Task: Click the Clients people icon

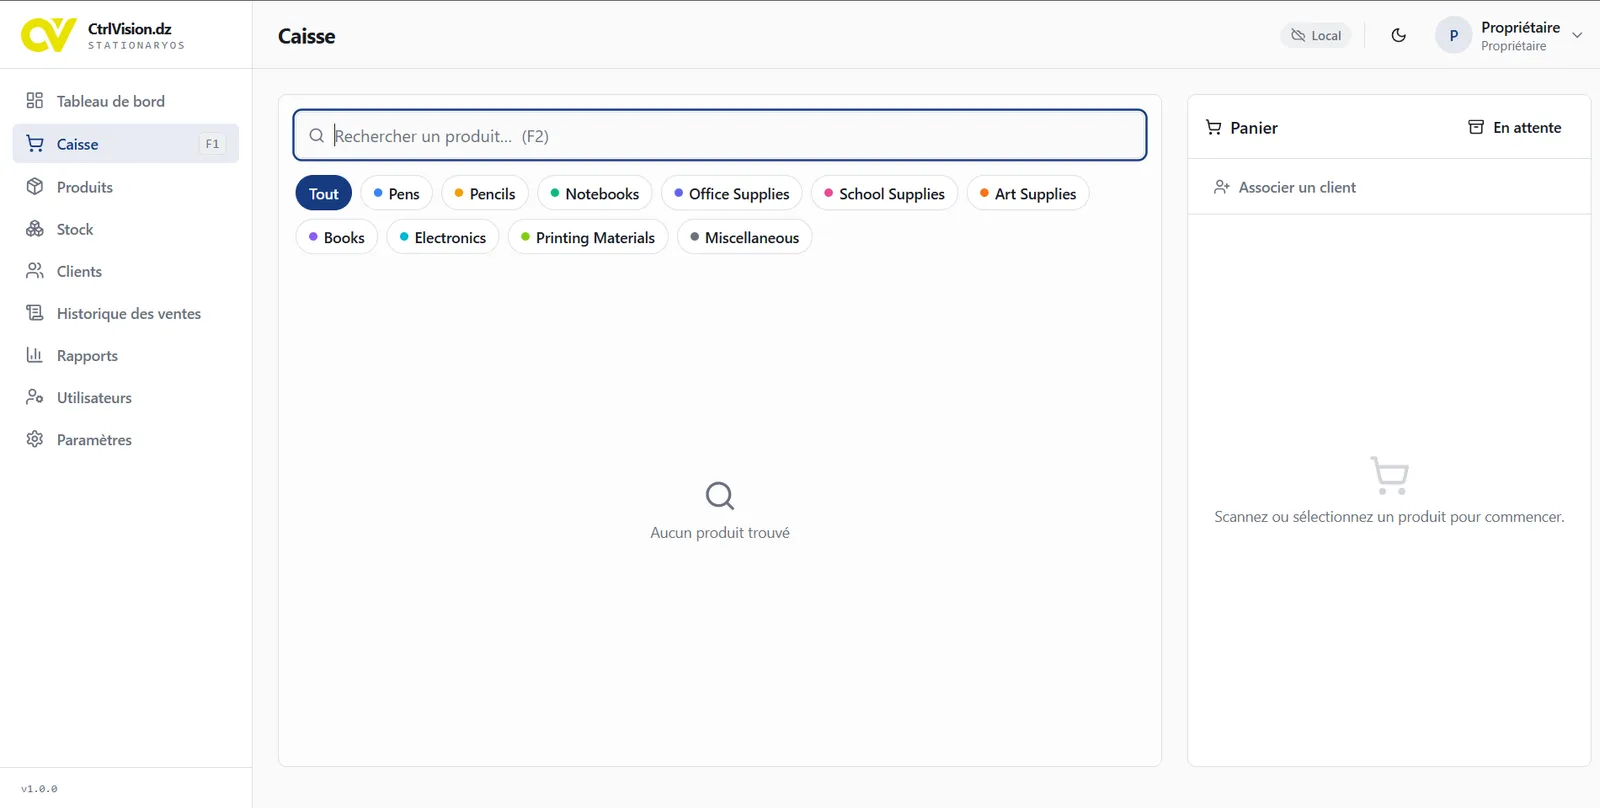Action: [35, 271]
